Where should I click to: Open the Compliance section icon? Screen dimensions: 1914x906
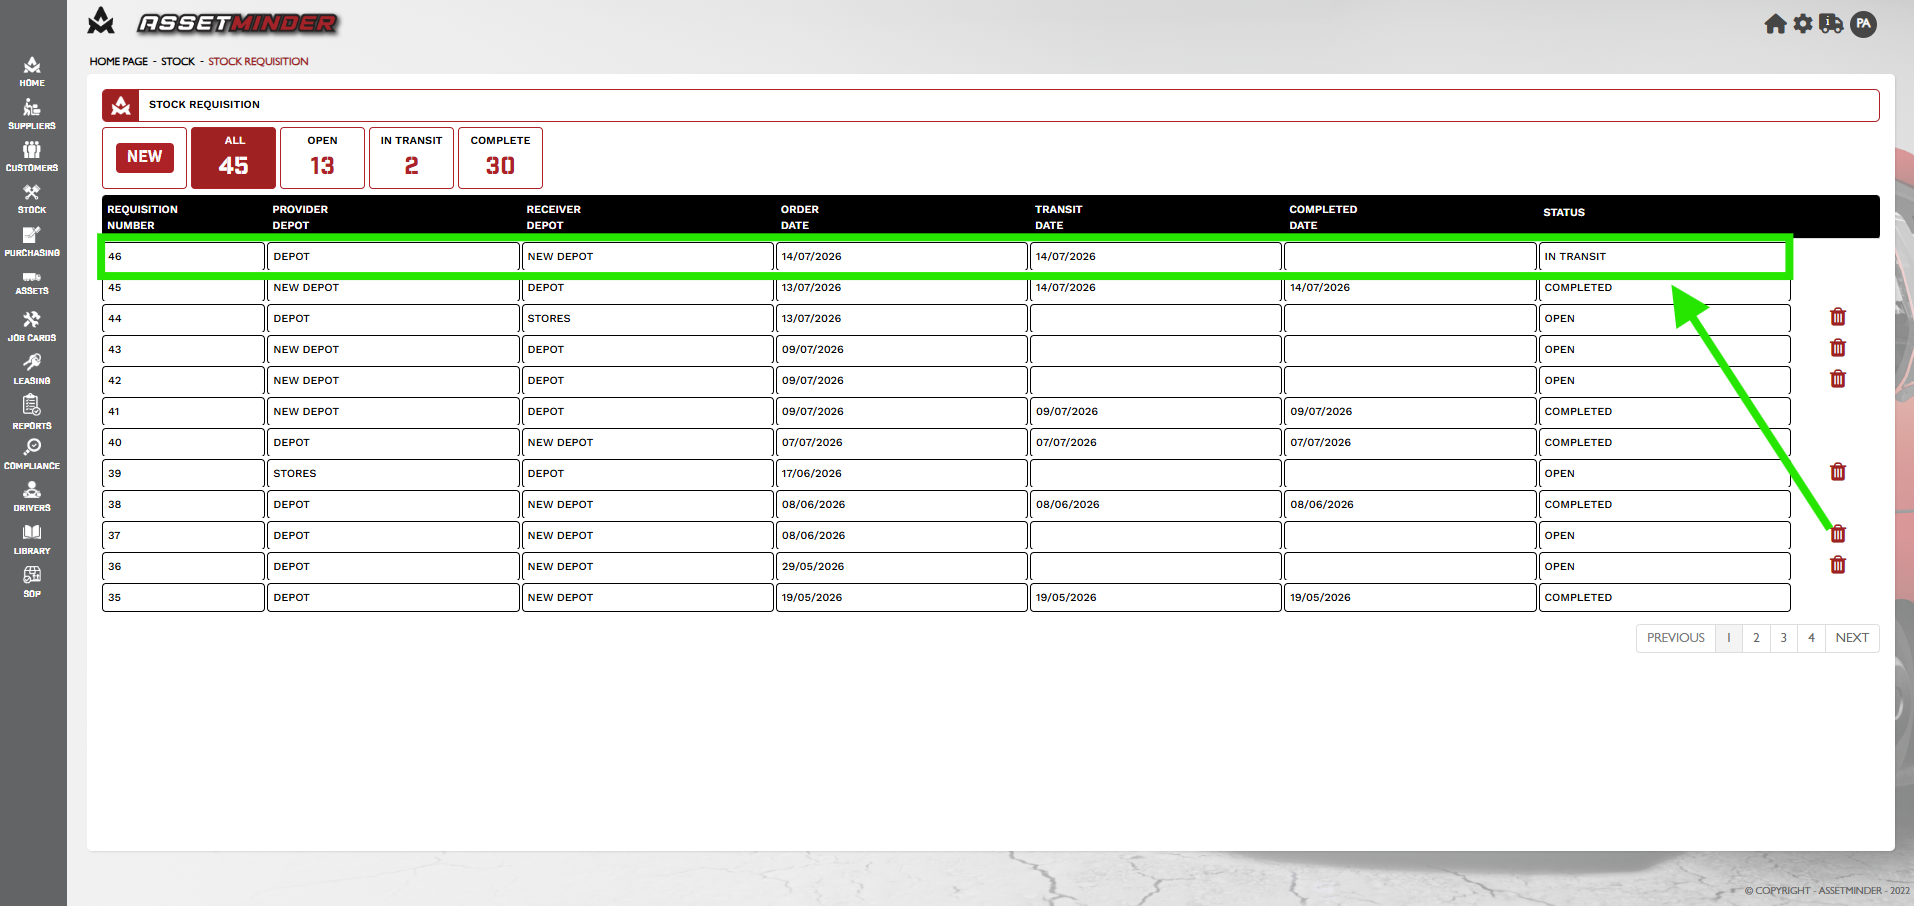[x=32, y=453]
